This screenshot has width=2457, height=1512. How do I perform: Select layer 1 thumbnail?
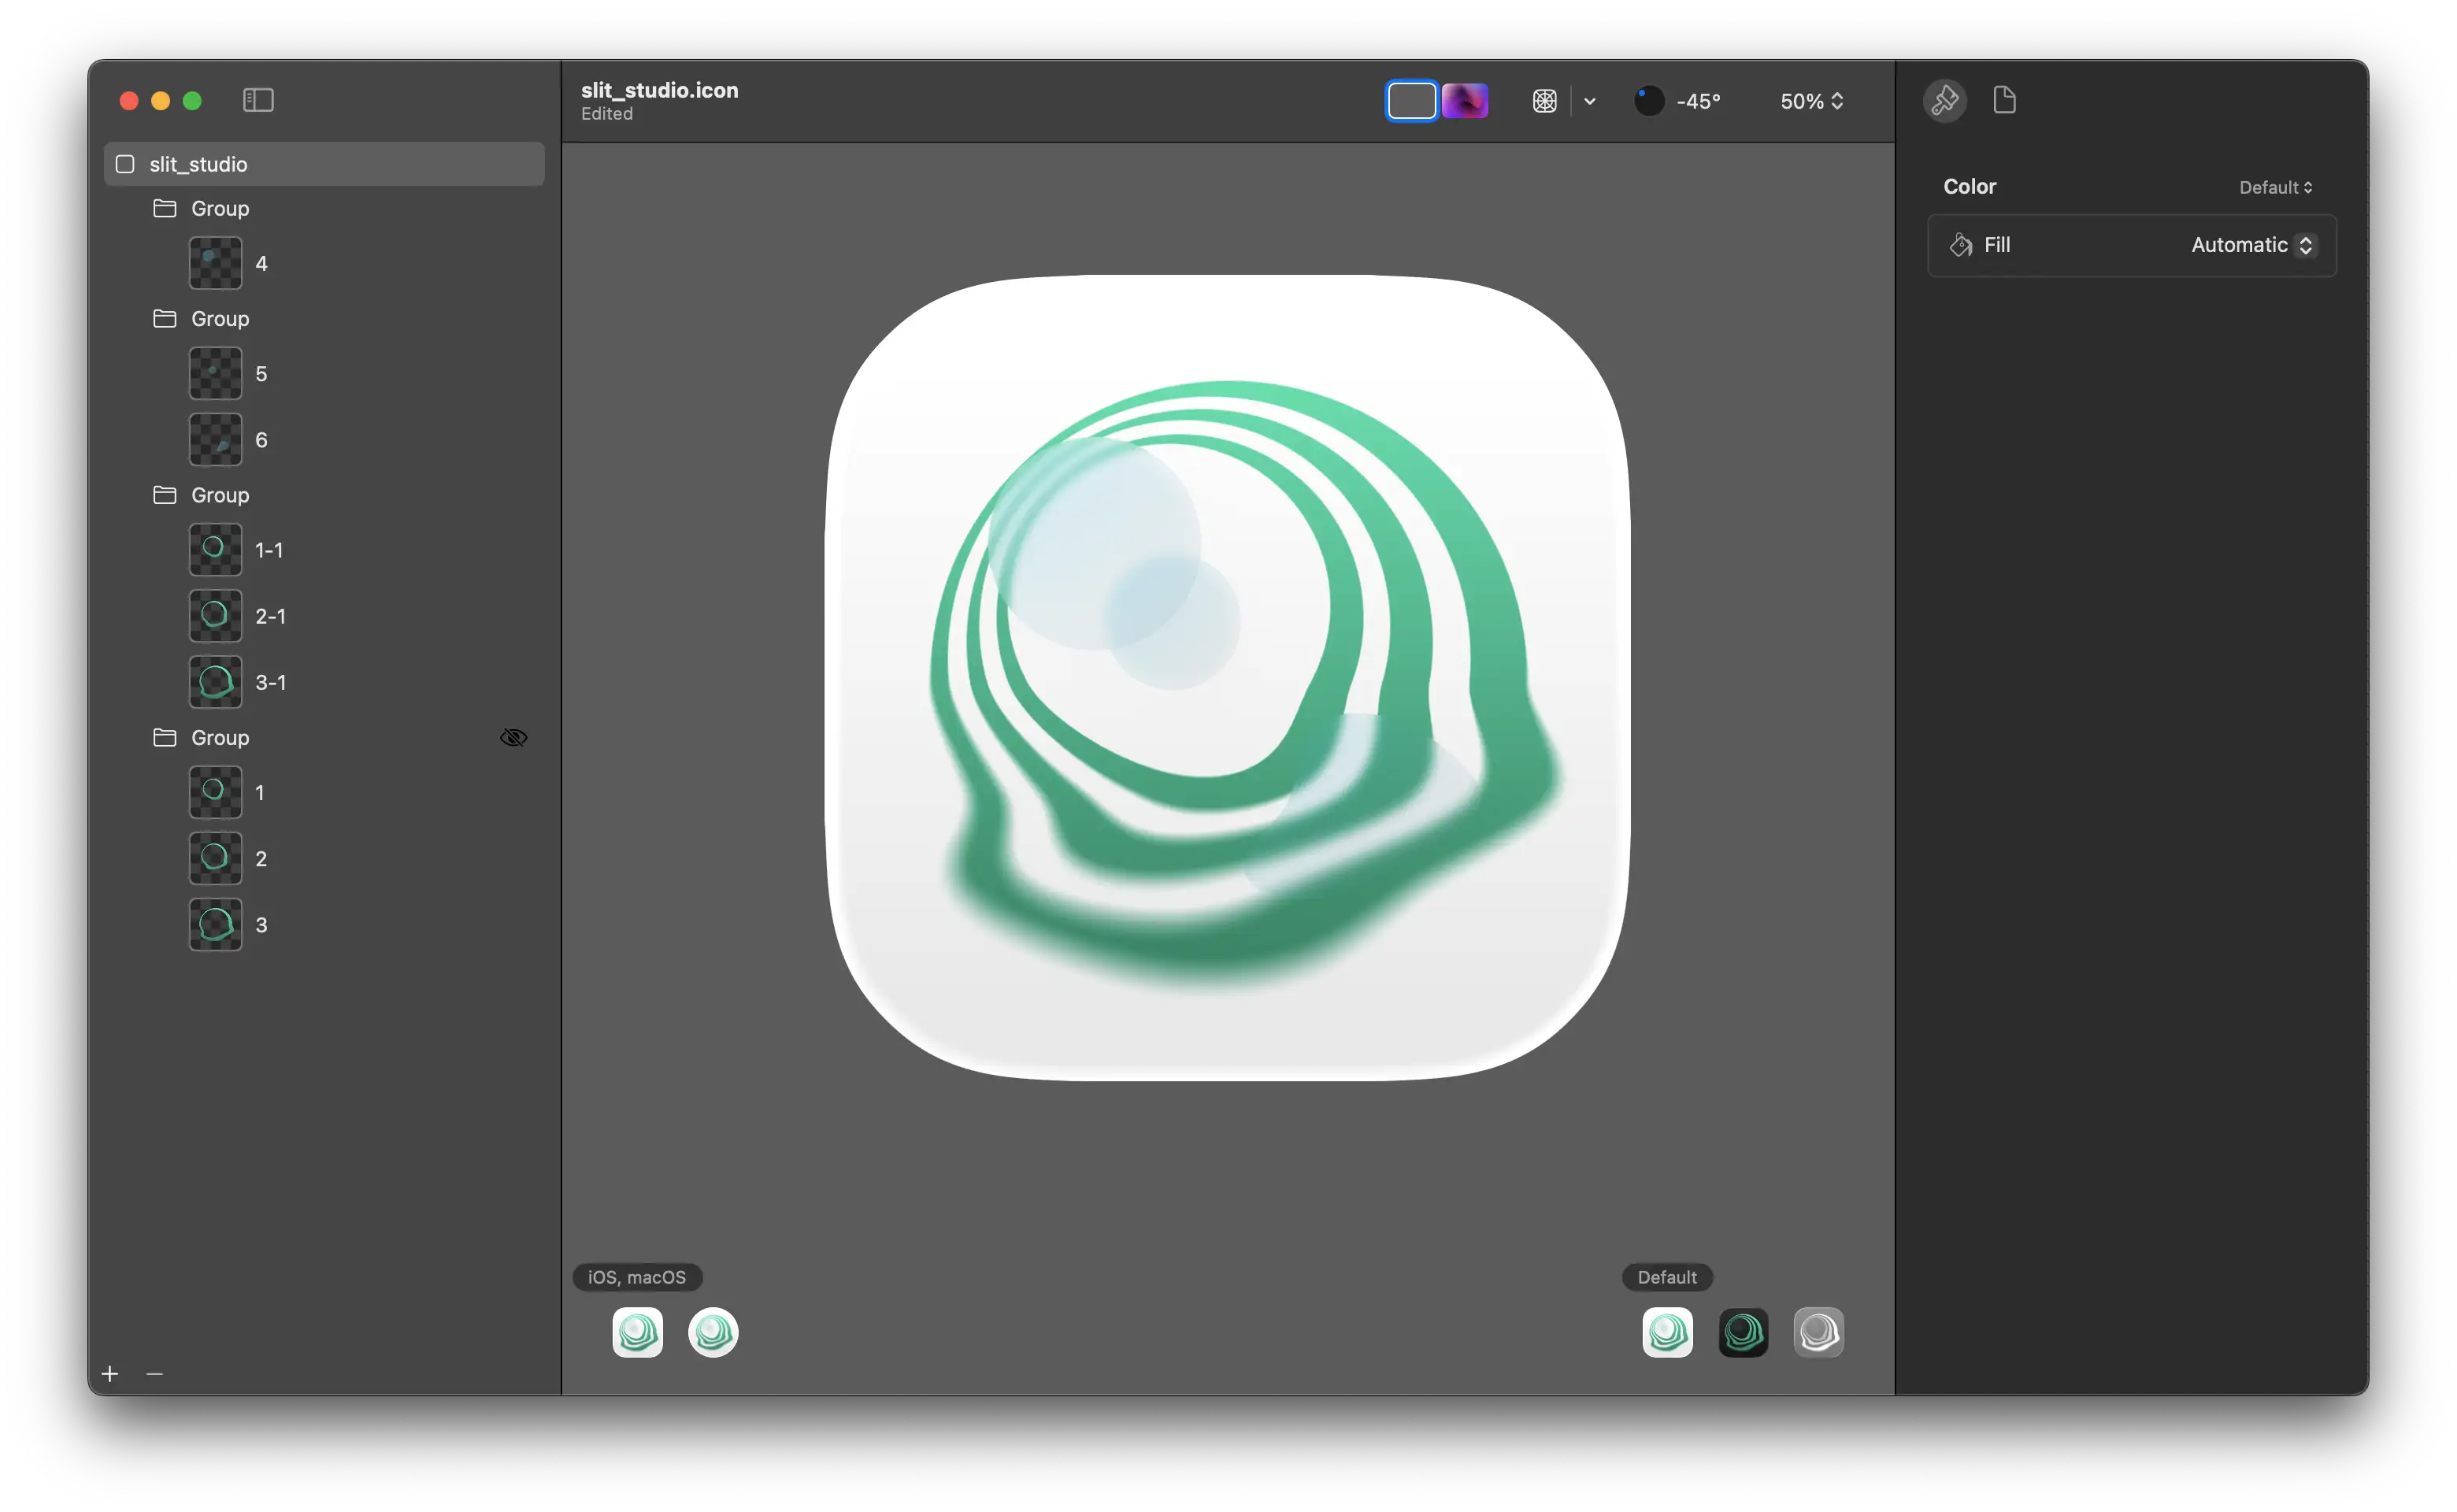(215, 791)
